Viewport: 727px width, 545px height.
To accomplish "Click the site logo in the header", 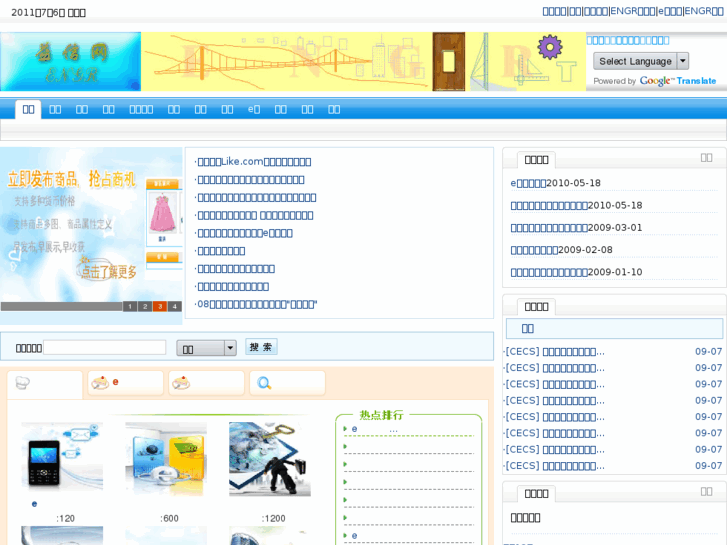I will (70, 61).
